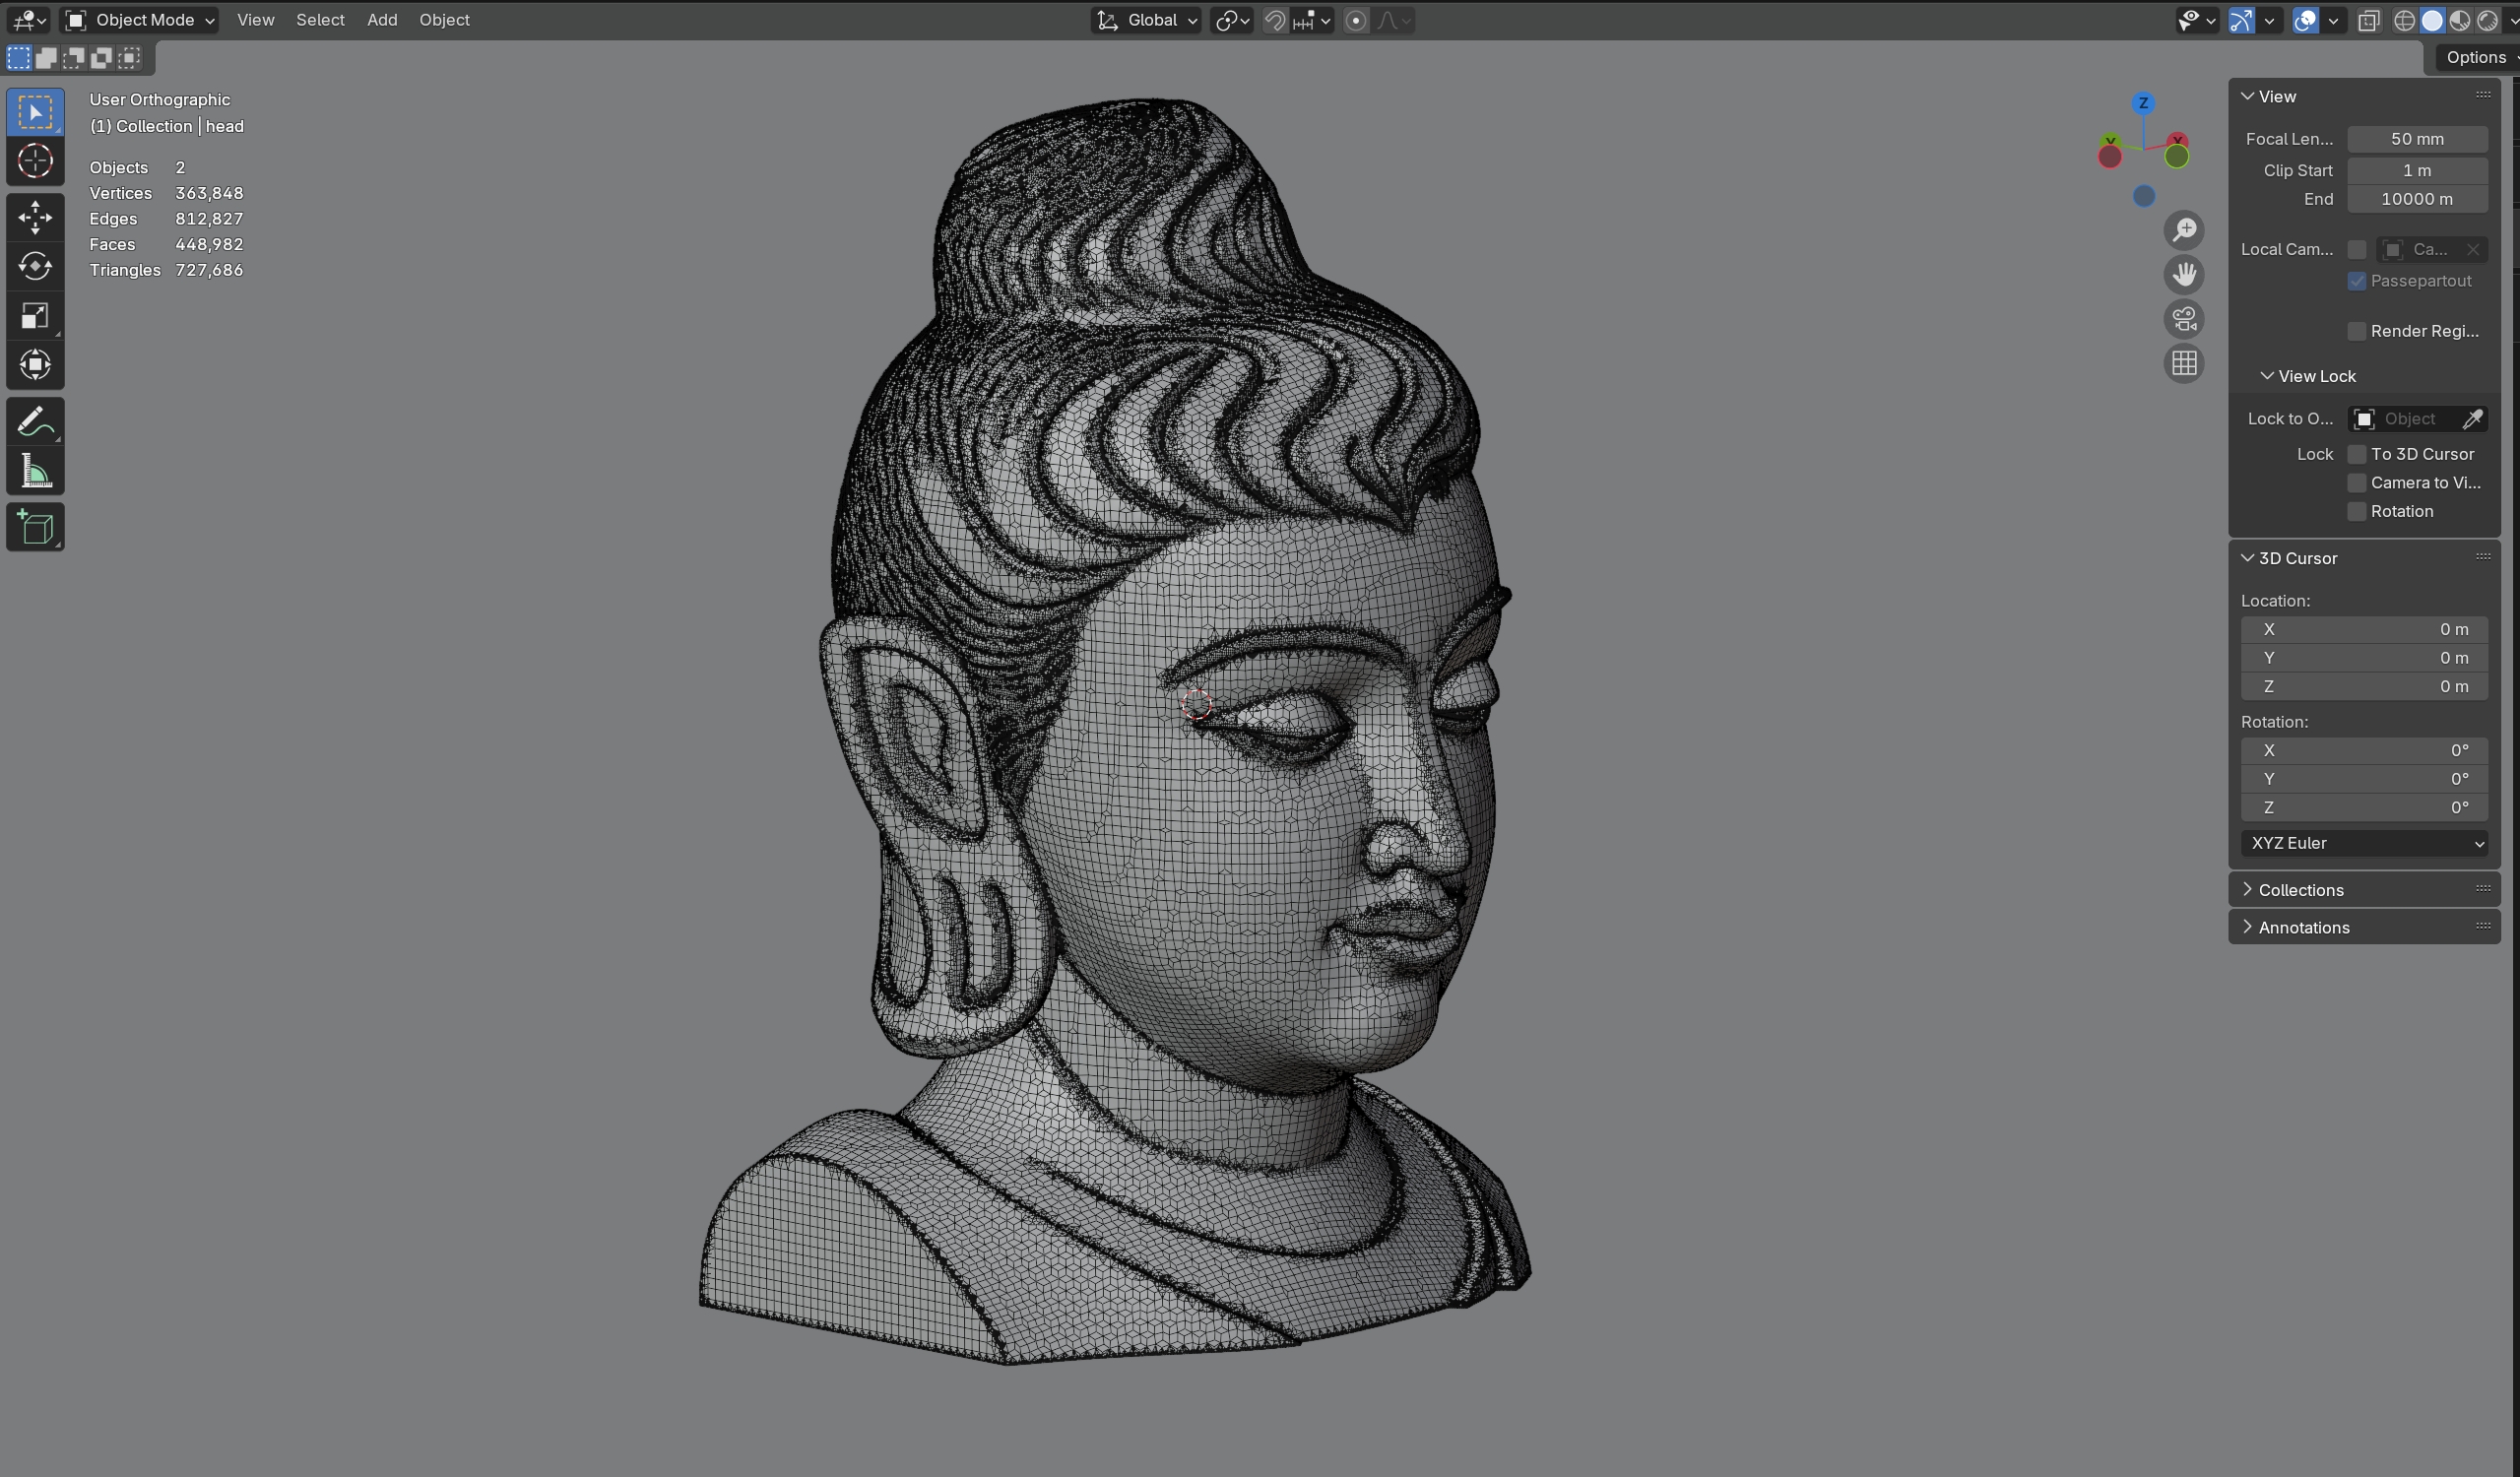
Task: Switch to orthographic grid view icon
Action: [x=2184, y=363]
